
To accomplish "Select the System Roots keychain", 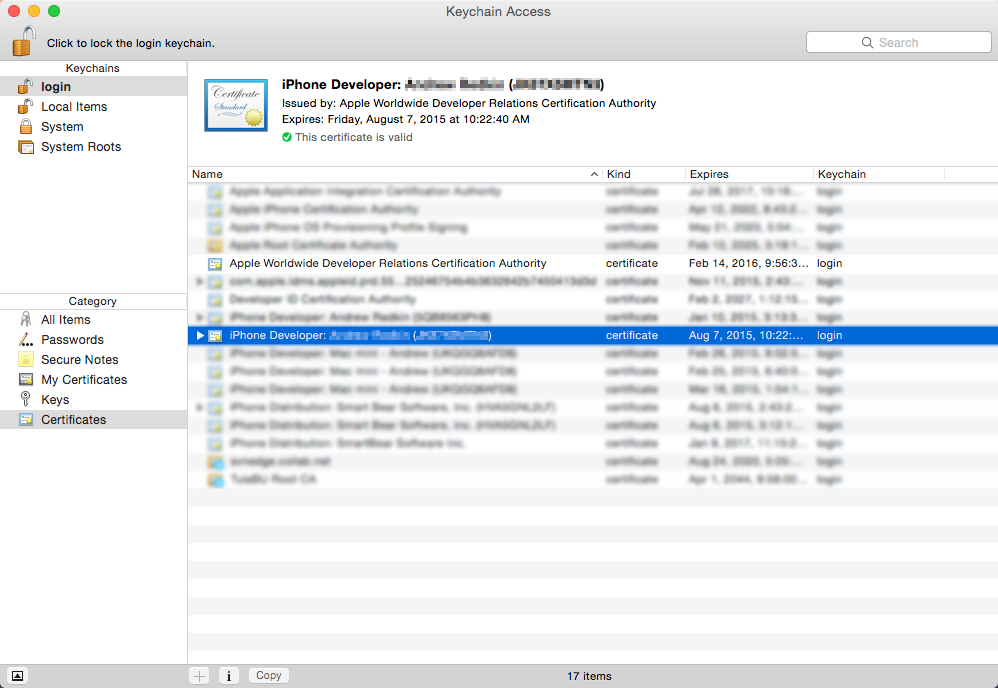I will (x=80, y=147).
